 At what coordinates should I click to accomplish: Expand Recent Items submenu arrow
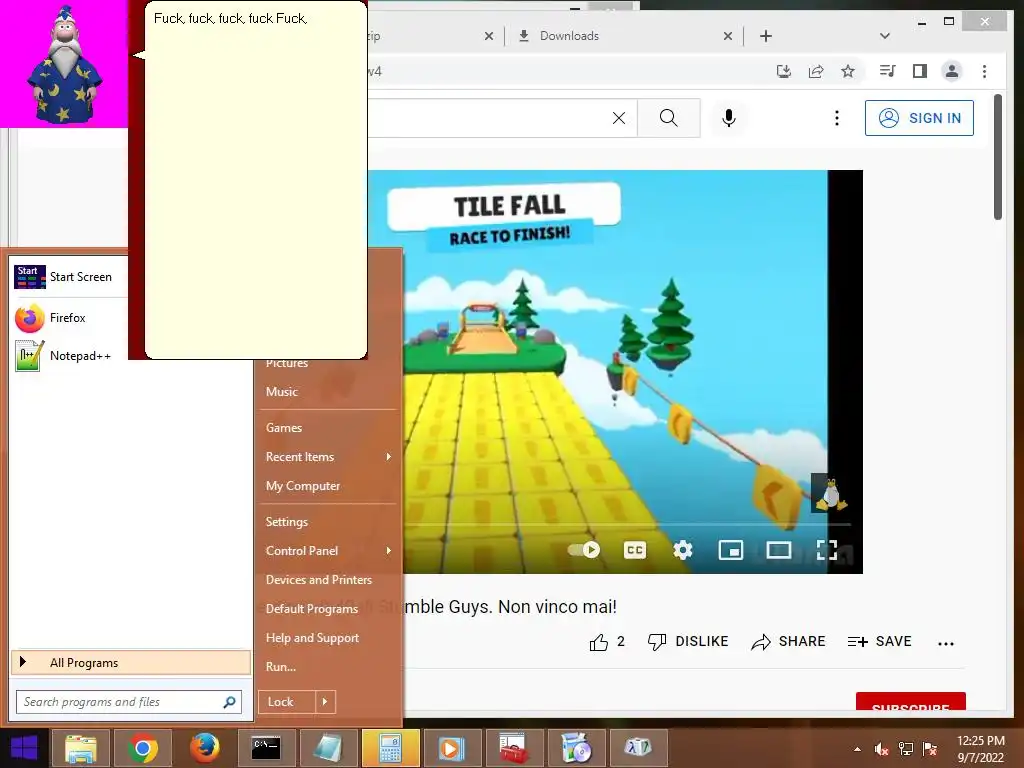(x=389, y=457)
